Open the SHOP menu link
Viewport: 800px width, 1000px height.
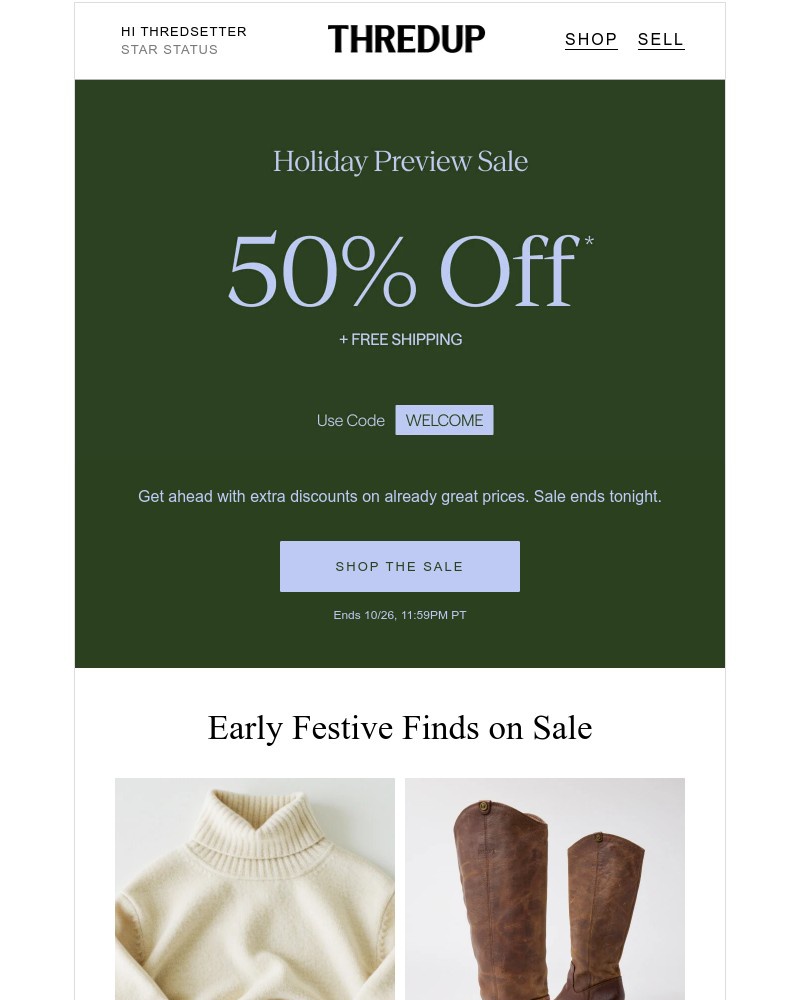click(x=591, y=39)
